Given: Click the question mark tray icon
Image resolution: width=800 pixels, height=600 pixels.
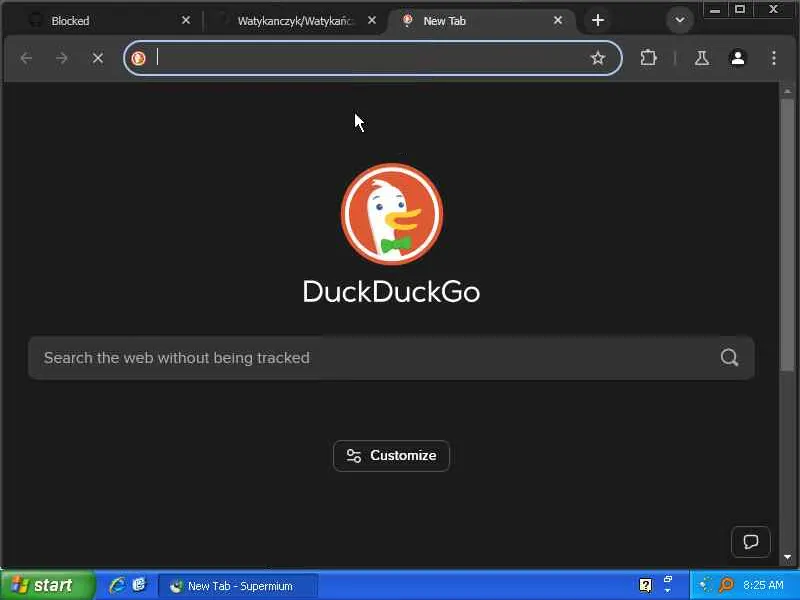Looking at the screenshot, I should tap(645, 585).
